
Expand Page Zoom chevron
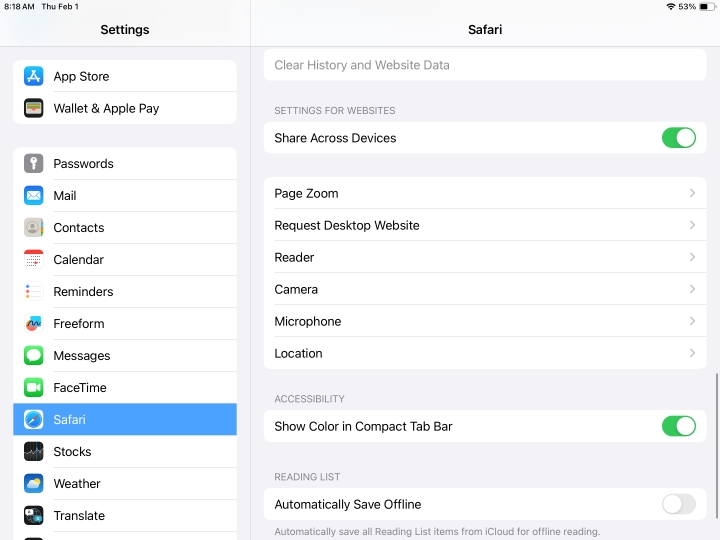[x=692, y=193]
